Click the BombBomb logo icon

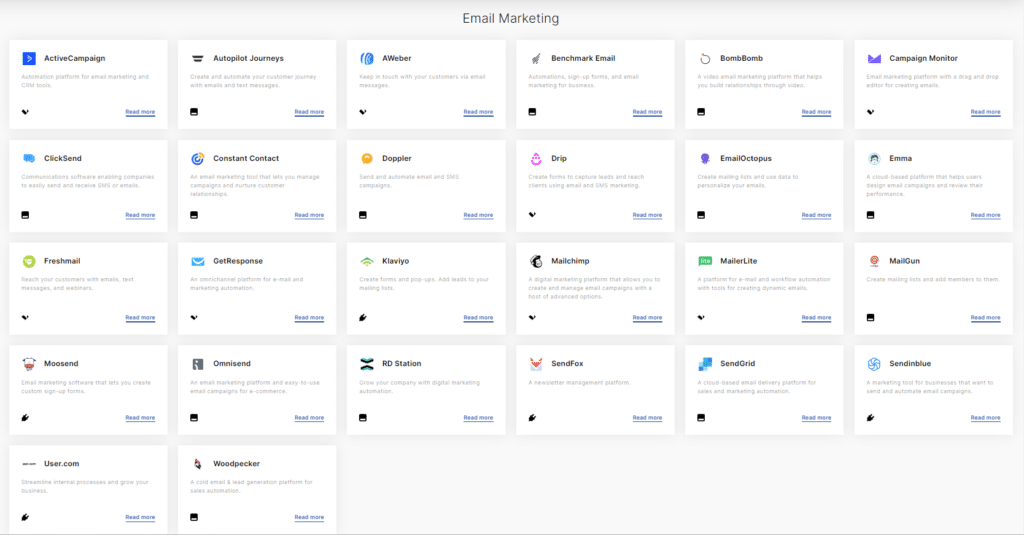tap(705, 59)
